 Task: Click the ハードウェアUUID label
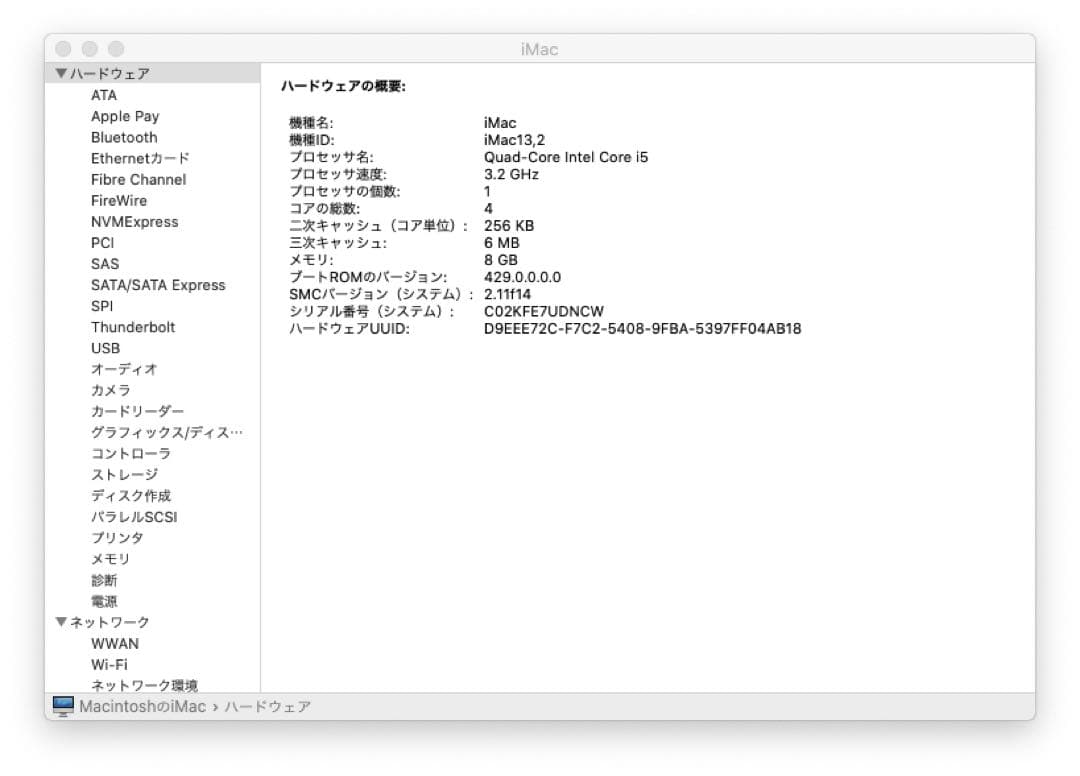click(x=349, y=328)
